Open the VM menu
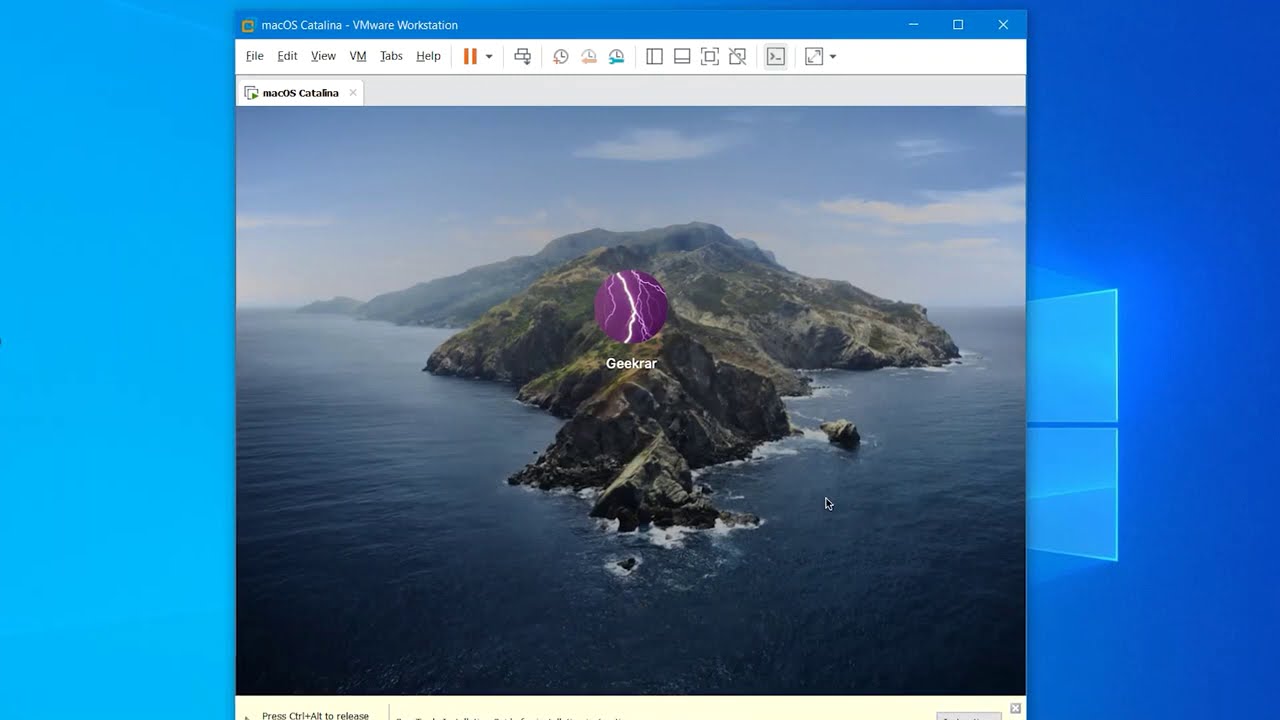Image resolution: width=1280 pixels, height=720 pixels. coord(358,56)
